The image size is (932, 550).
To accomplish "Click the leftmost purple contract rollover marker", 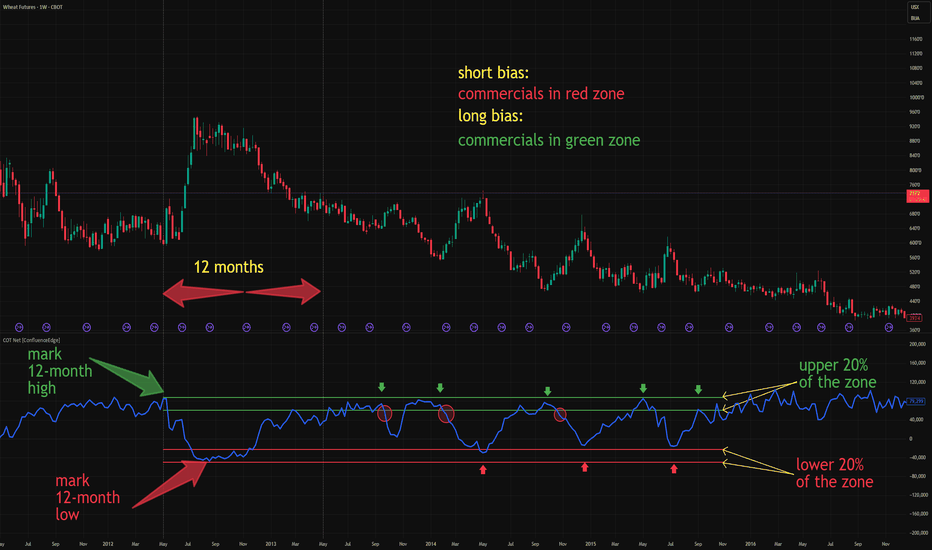I will [19, 327].
